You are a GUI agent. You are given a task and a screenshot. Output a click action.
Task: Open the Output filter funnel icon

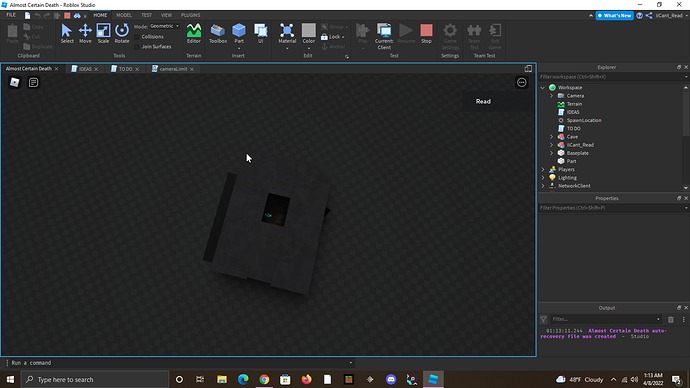coord(543,319)
